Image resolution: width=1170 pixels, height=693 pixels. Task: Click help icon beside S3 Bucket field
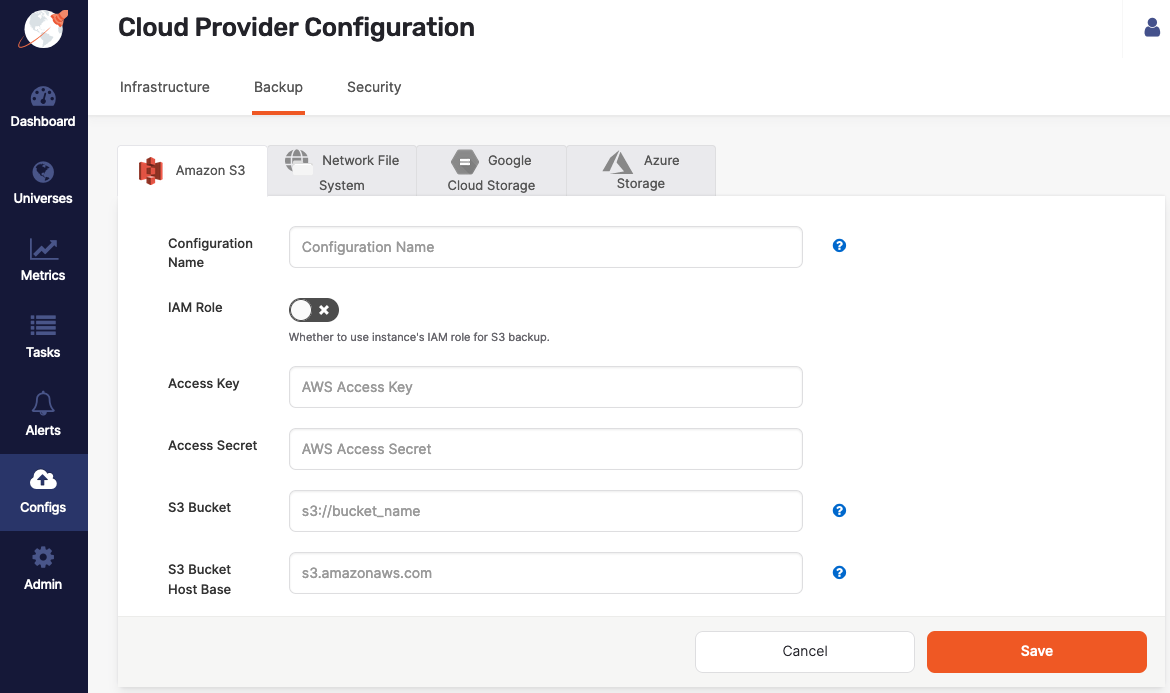click(839, 511)
